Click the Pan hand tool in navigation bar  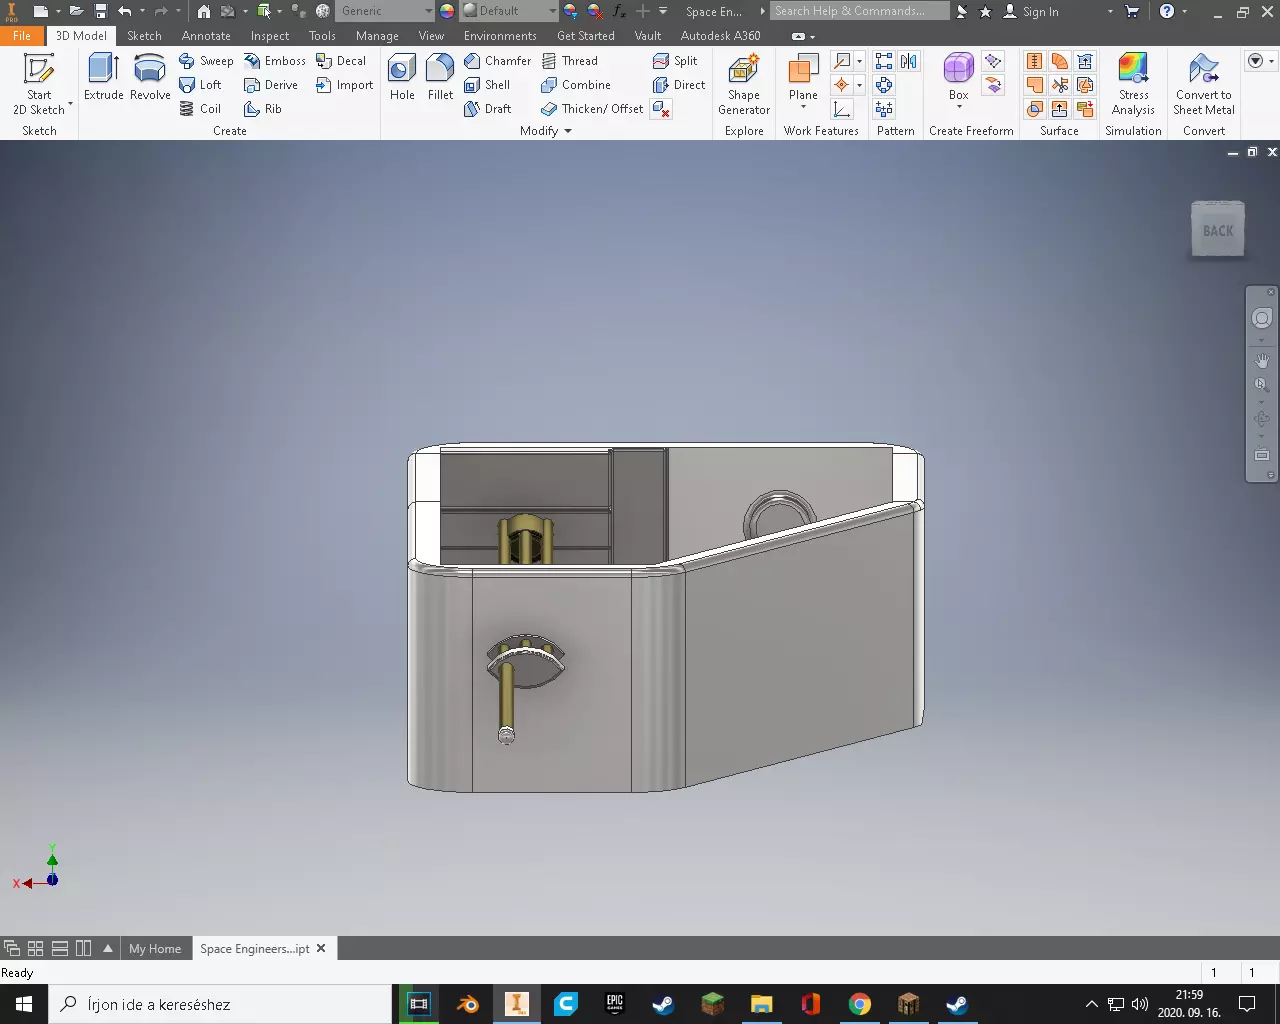click(1262, 361)
